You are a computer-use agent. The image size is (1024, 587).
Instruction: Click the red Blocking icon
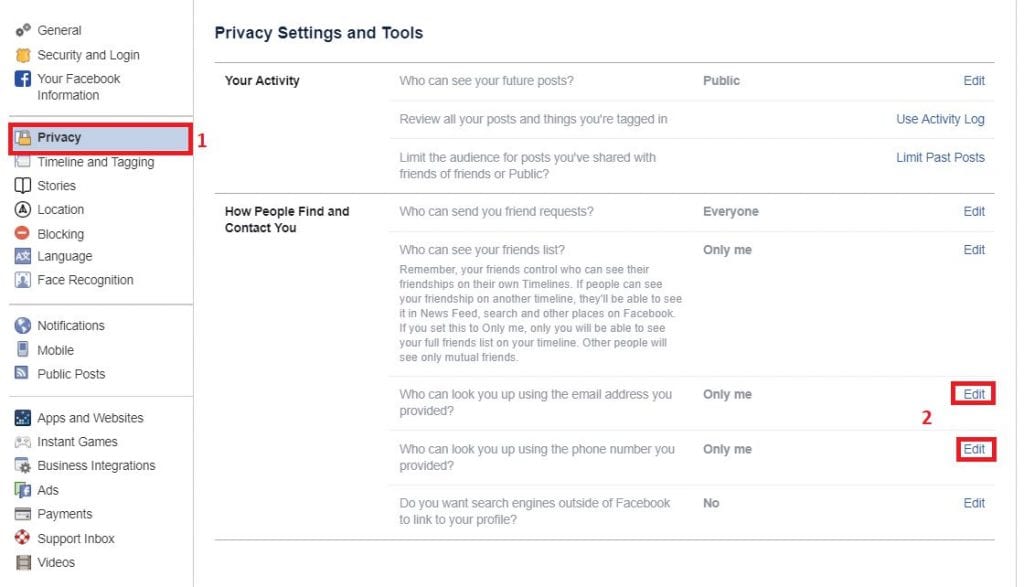pyautogui.click(x=22, y=234)
